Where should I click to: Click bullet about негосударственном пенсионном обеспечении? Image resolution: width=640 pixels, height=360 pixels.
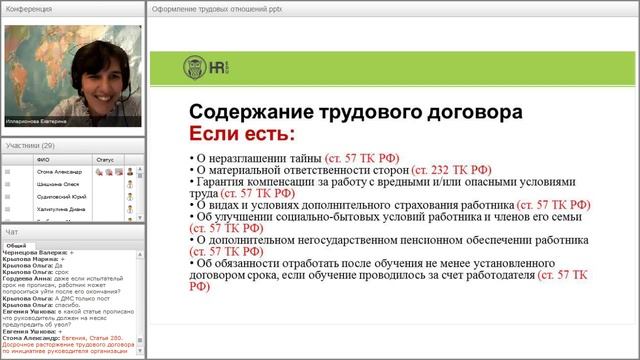click(389, 246)
